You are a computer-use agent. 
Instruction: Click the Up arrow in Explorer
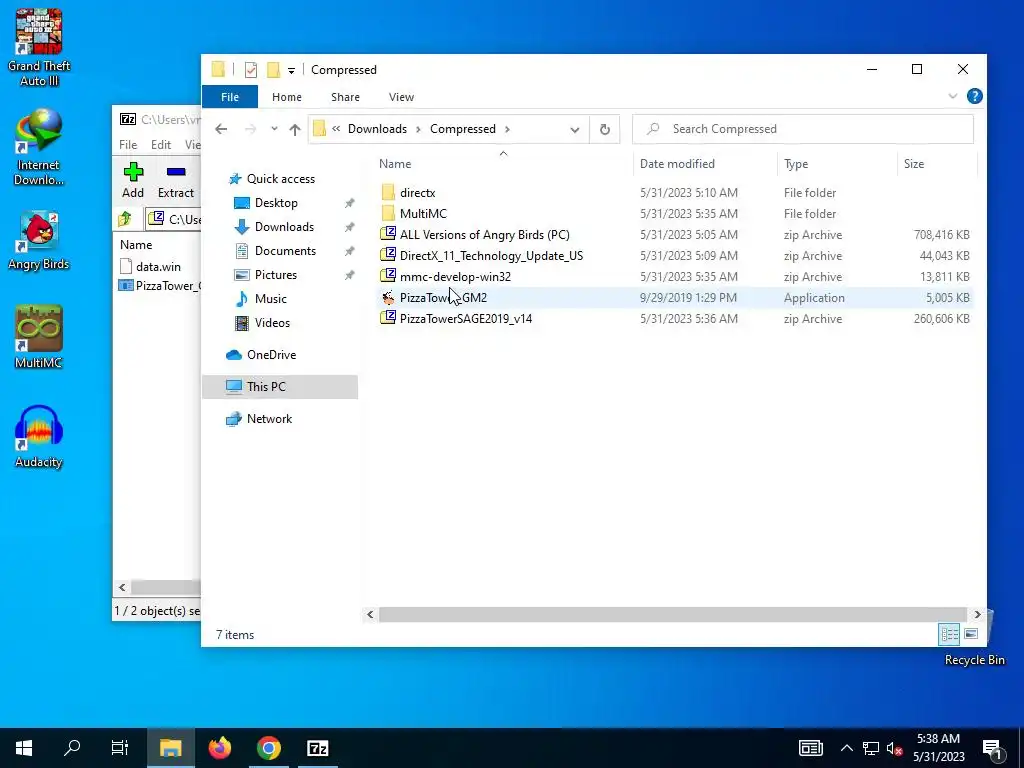(295, 129)
